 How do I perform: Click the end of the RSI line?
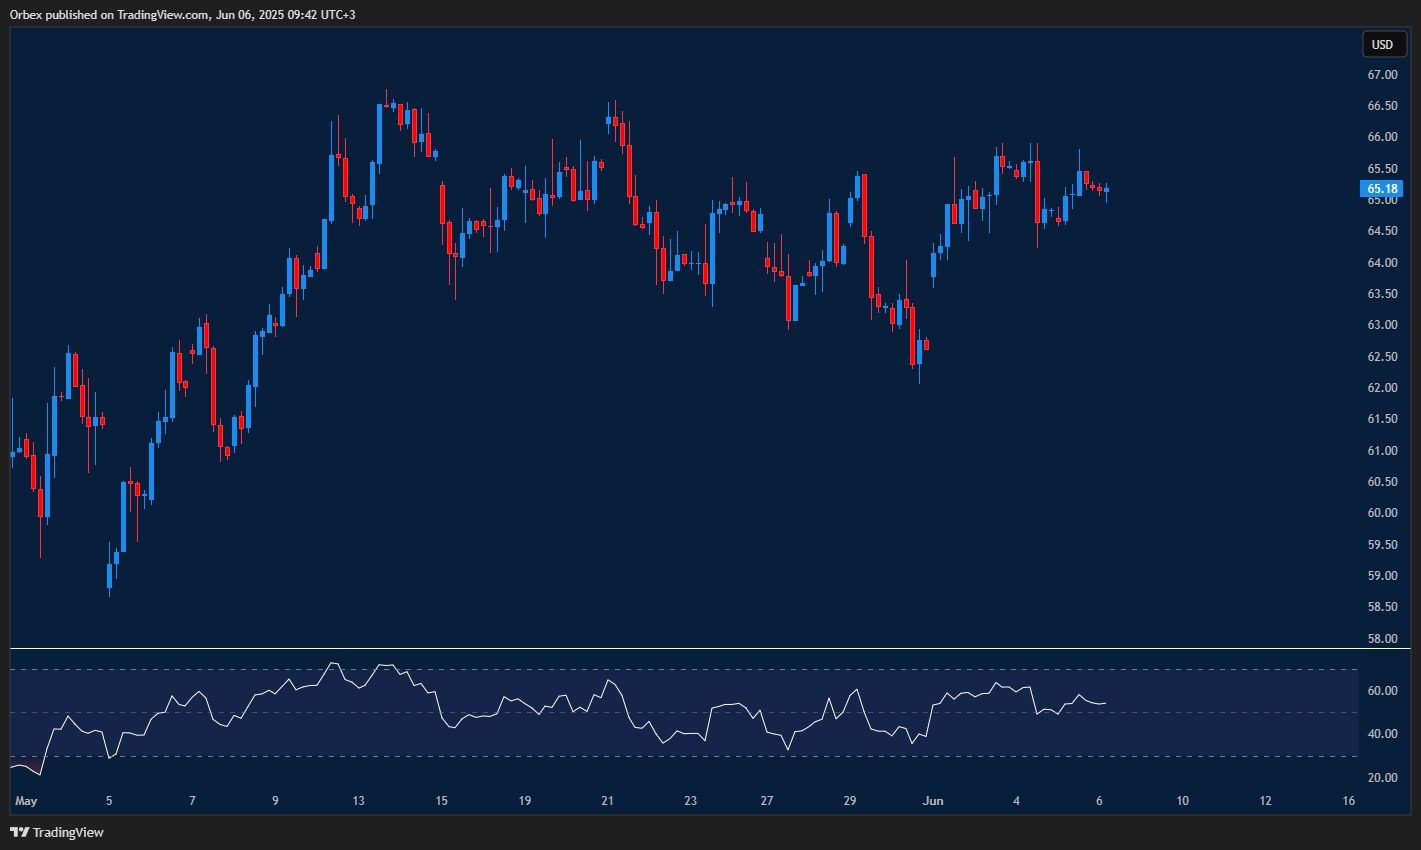point(1105,703)
